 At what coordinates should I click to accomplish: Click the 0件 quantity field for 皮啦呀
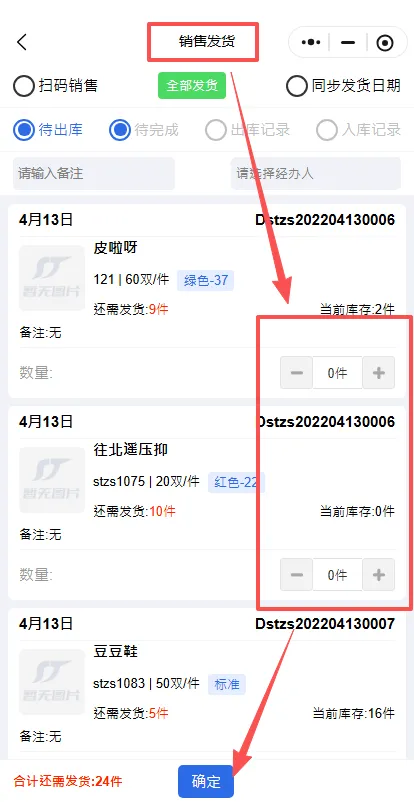(x=337, y=373)
